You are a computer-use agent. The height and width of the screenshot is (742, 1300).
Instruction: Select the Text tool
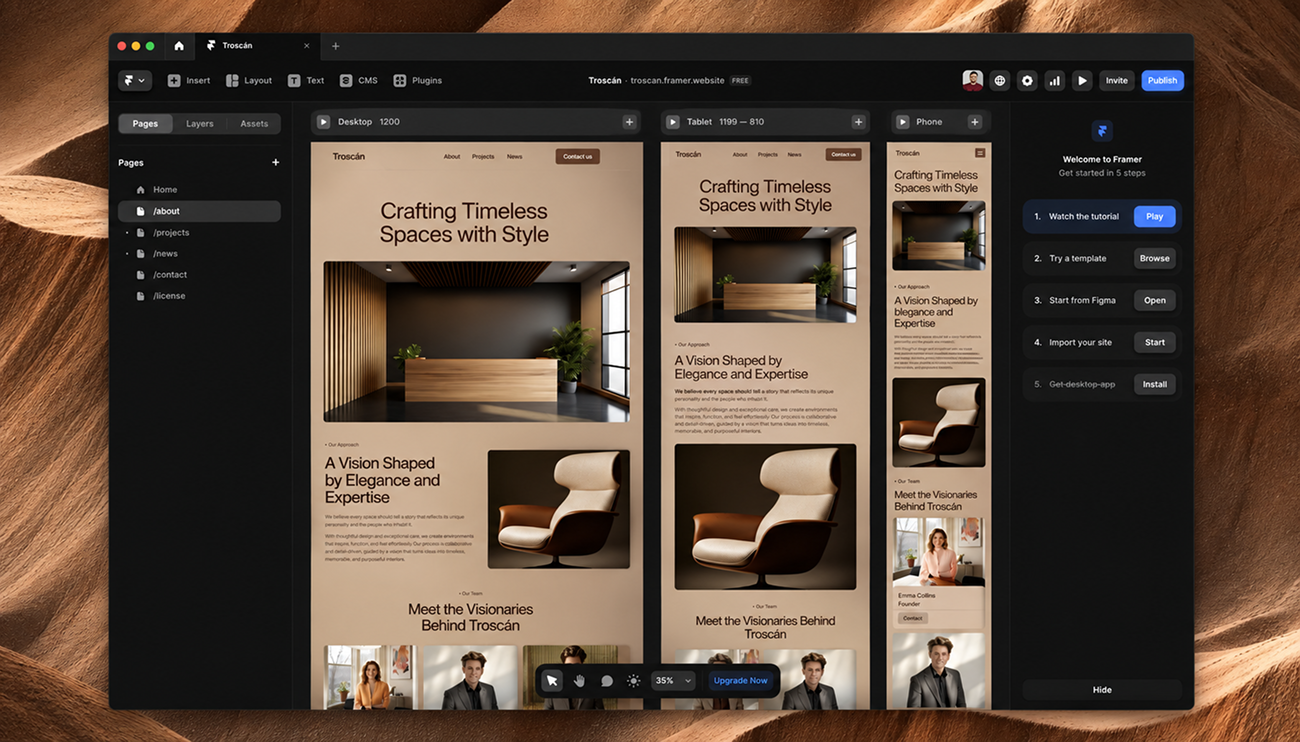[306, 81]
